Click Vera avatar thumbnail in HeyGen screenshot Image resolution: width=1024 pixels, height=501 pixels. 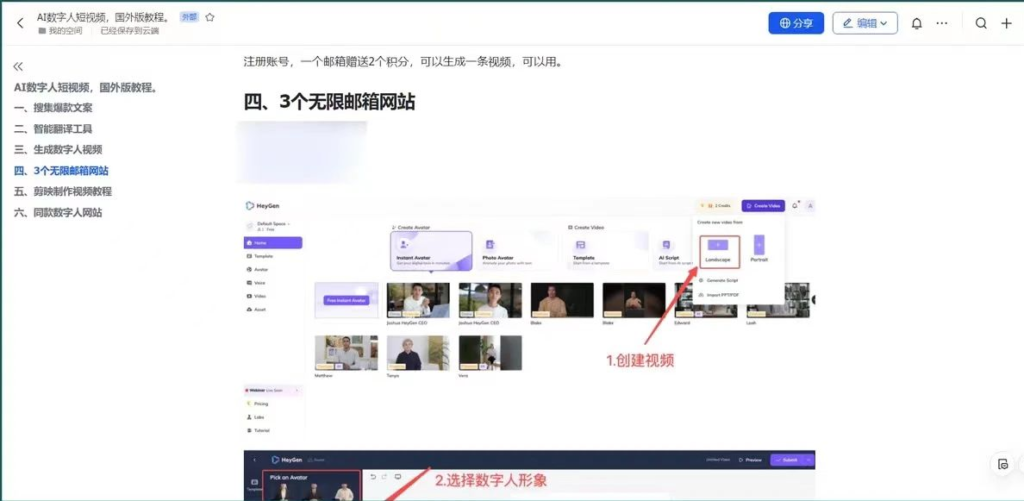point(490,353)
